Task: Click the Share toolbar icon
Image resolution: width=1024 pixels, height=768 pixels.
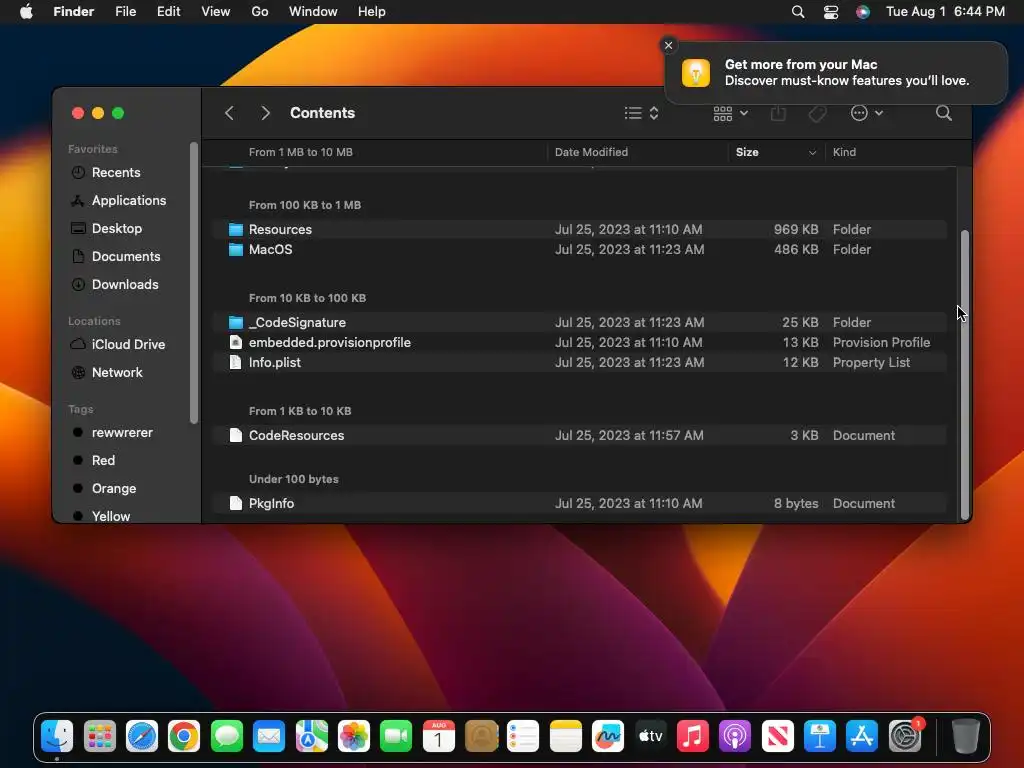Action: tap(778, 113)
